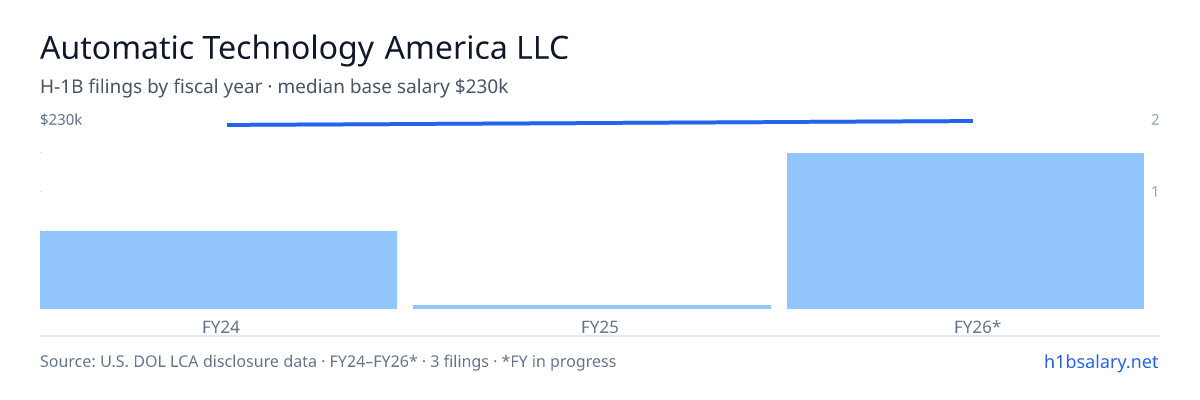Click the left end of the salary line
Viewport: 1200px width, 400px height.
pos(229,125)
